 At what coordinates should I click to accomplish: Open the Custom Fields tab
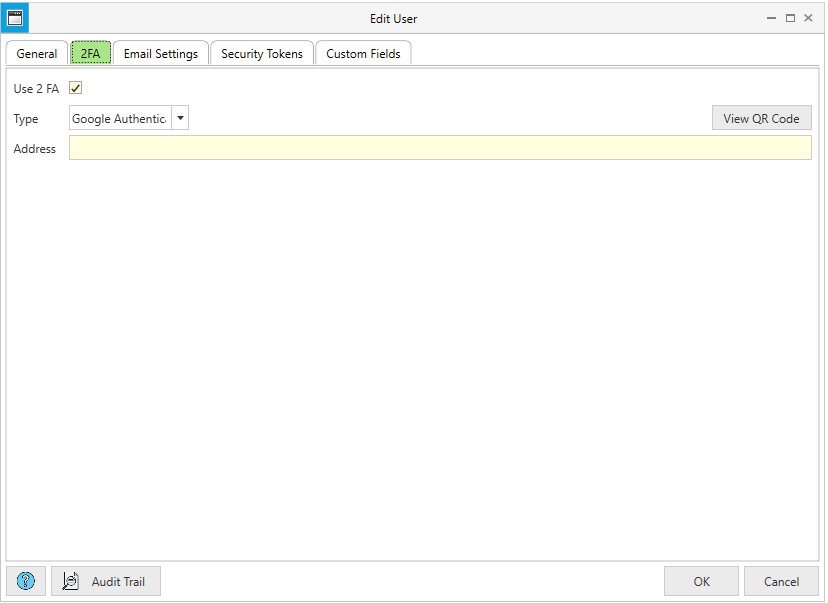[x=363, y=53]
